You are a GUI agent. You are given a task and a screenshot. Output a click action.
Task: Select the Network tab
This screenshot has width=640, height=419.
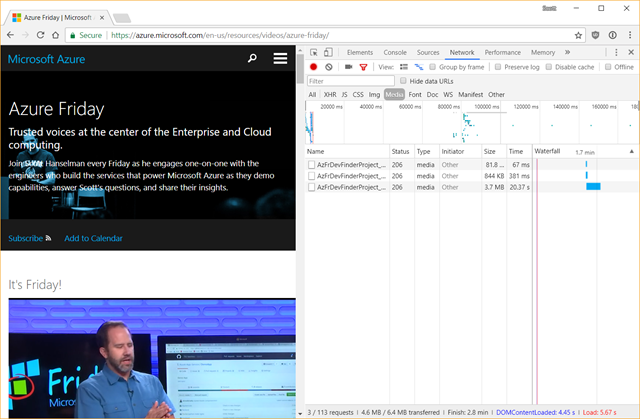click(462, 52)
